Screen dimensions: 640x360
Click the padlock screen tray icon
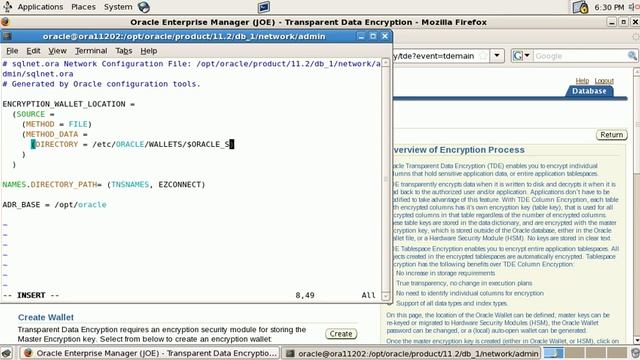coord(580,7)
